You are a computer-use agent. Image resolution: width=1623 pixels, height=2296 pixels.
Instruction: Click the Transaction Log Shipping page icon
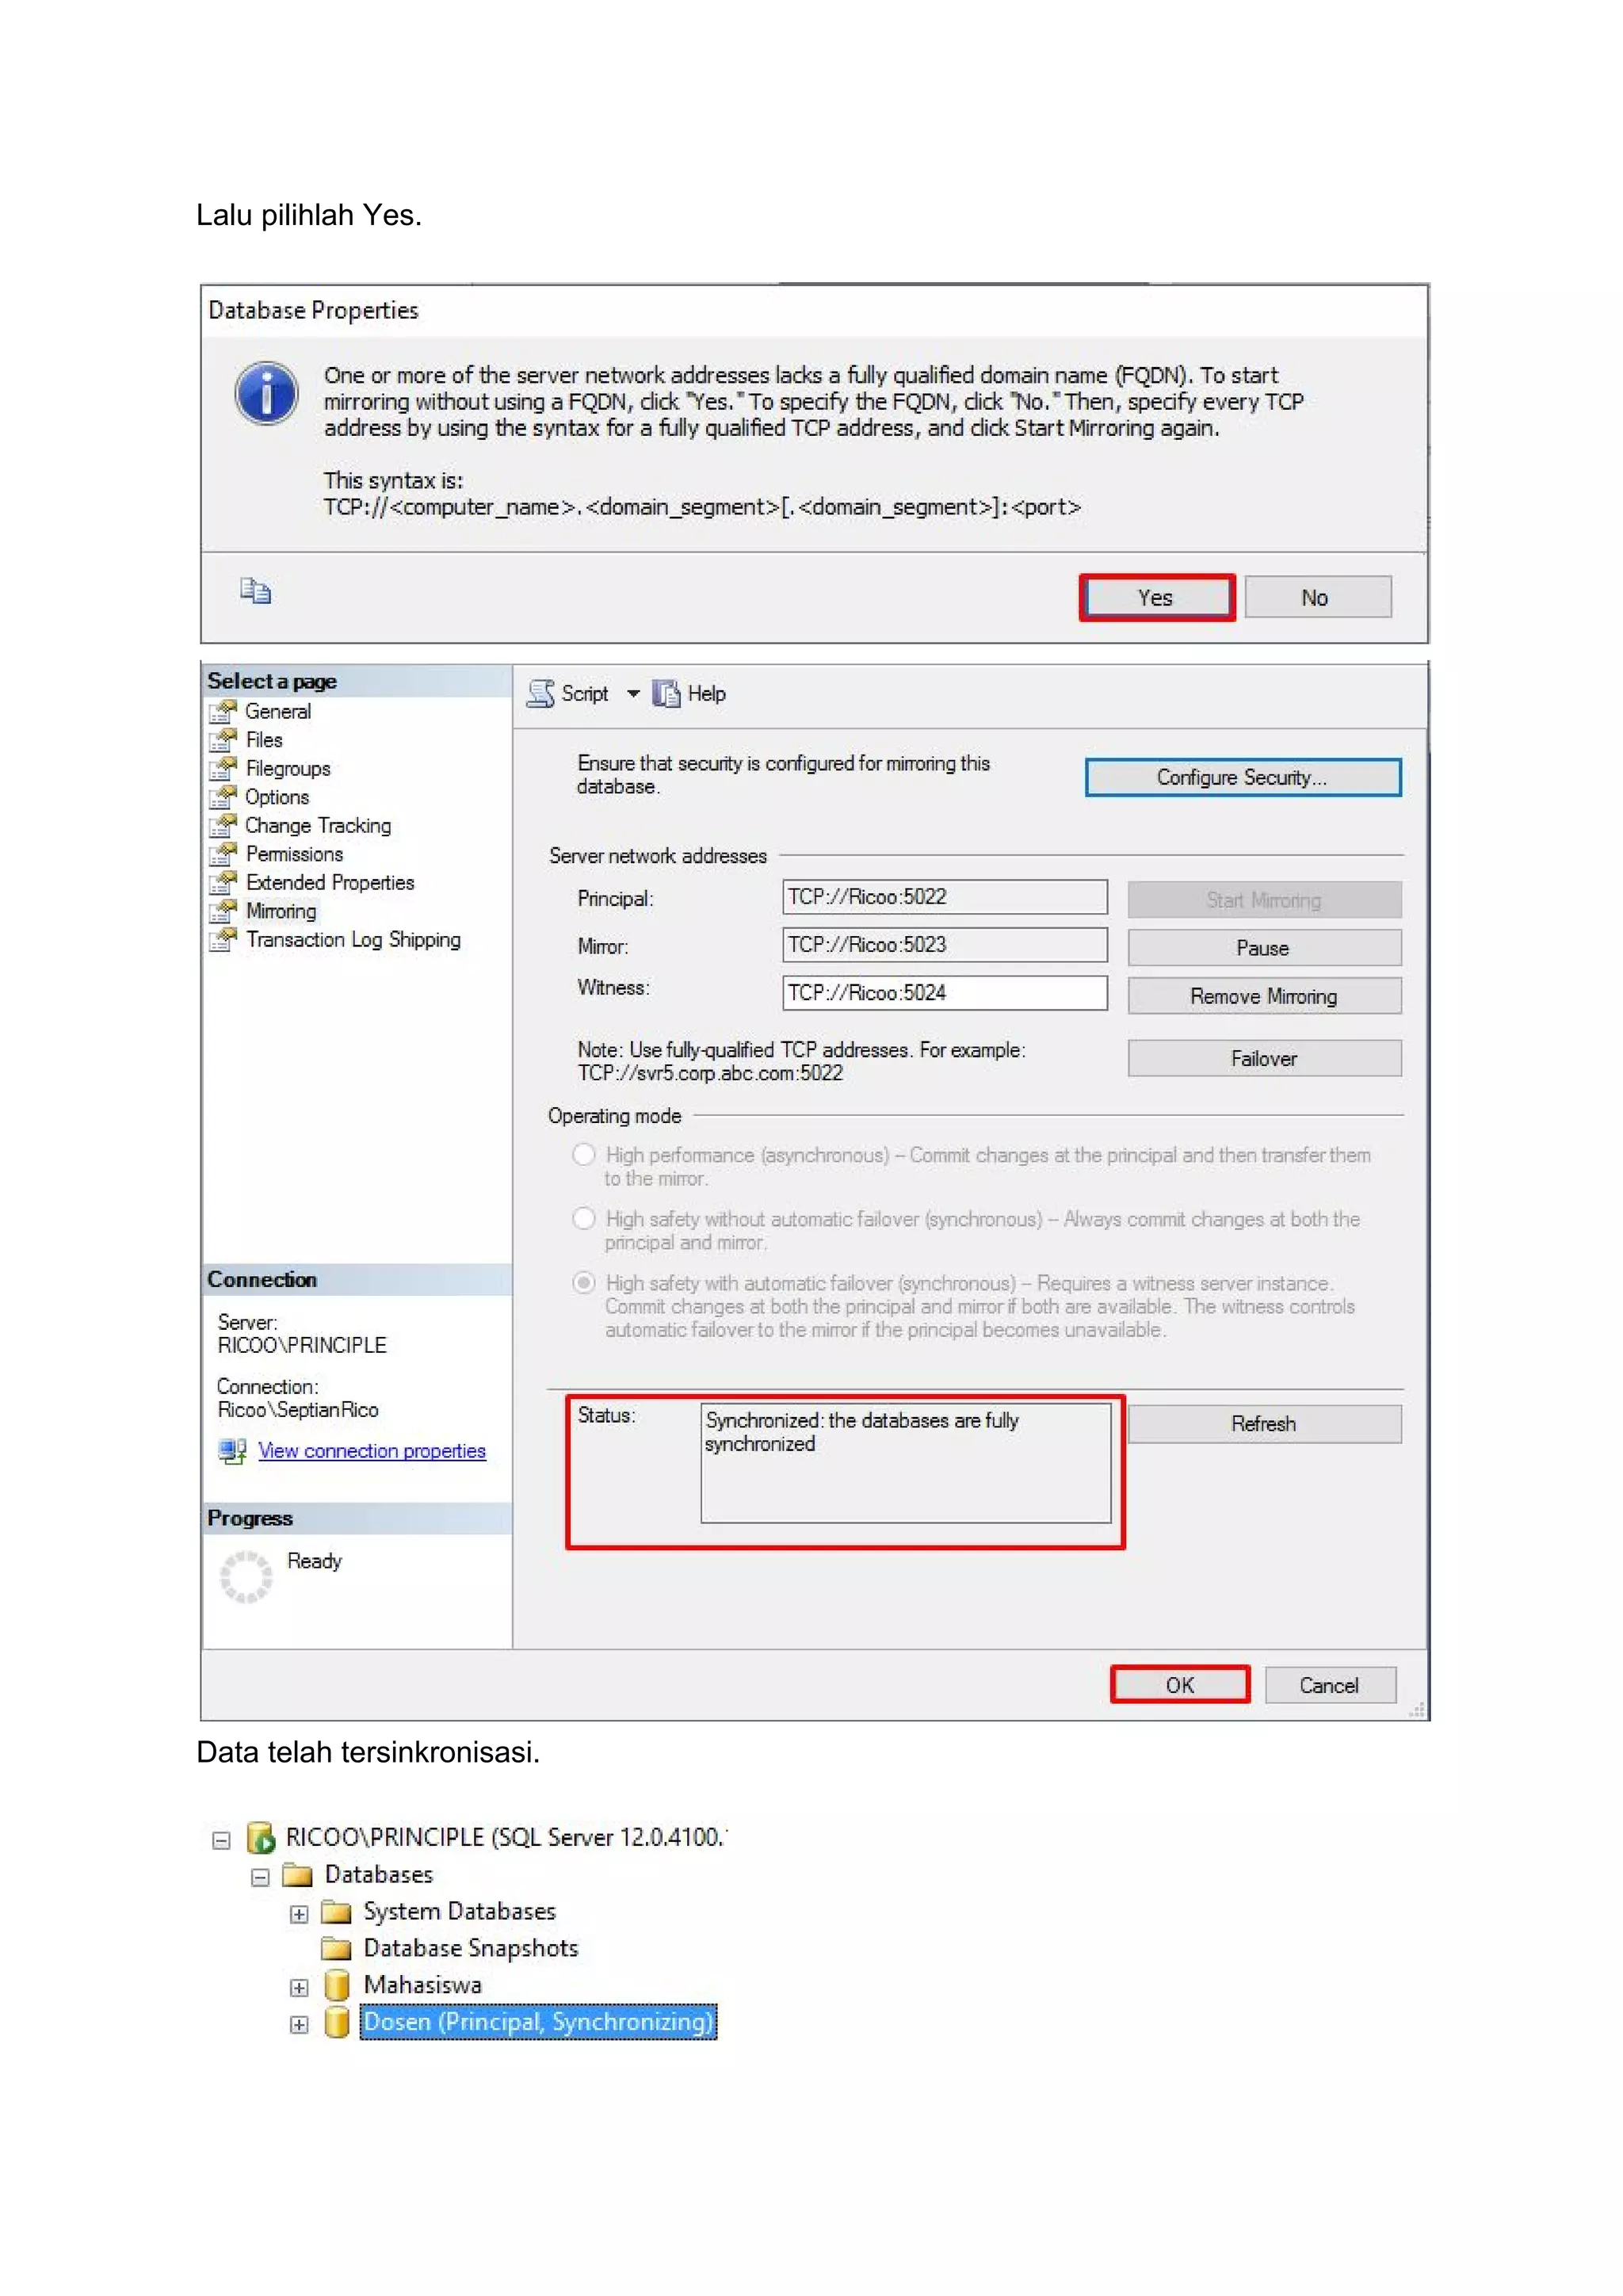pos(223,940)
